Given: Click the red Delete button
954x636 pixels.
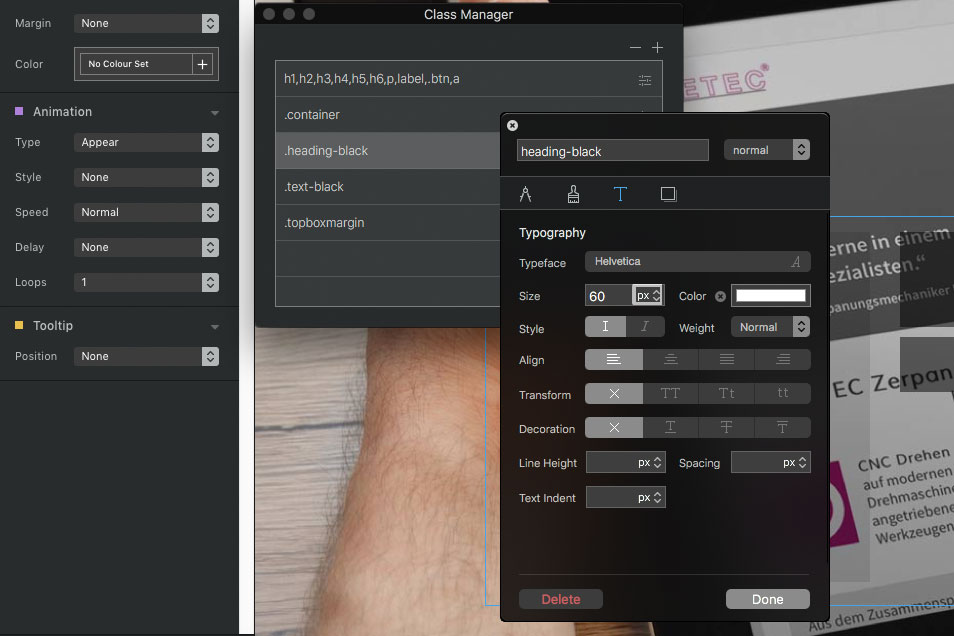Looking at the screenshot, I should [561, 599].
